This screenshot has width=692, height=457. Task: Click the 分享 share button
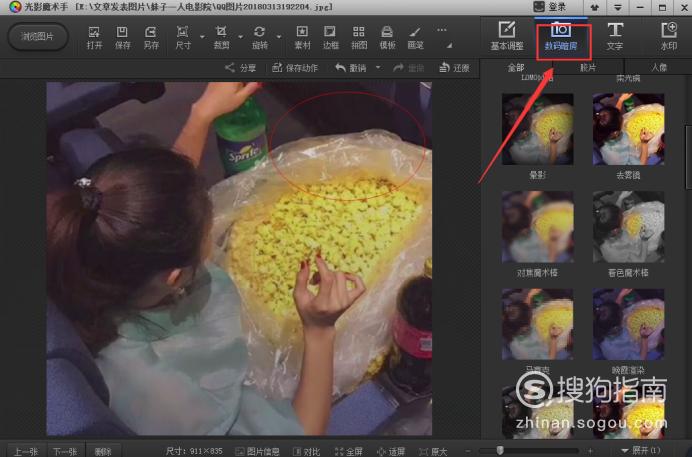click(x=241, y=67)
